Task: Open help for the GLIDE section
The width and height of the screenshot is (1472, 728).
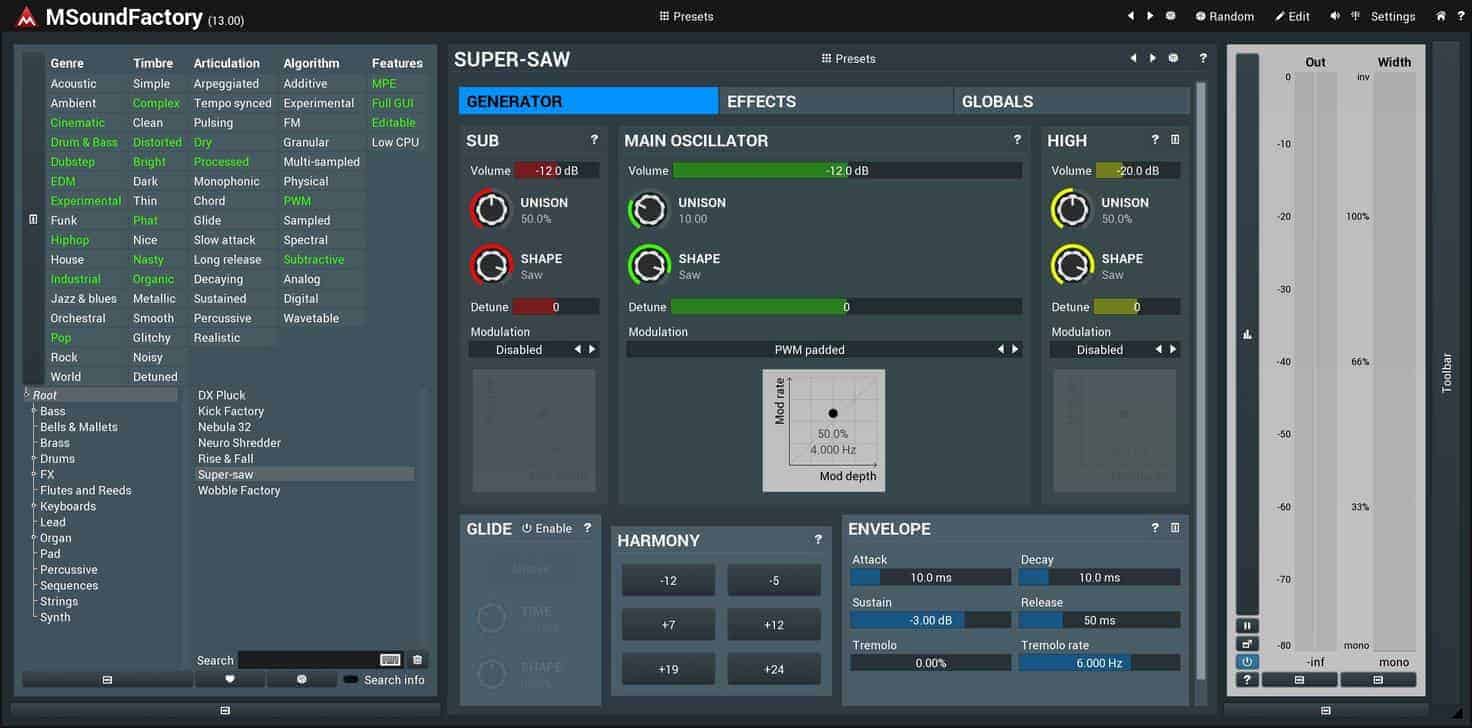Action: [x=587, y=528]
